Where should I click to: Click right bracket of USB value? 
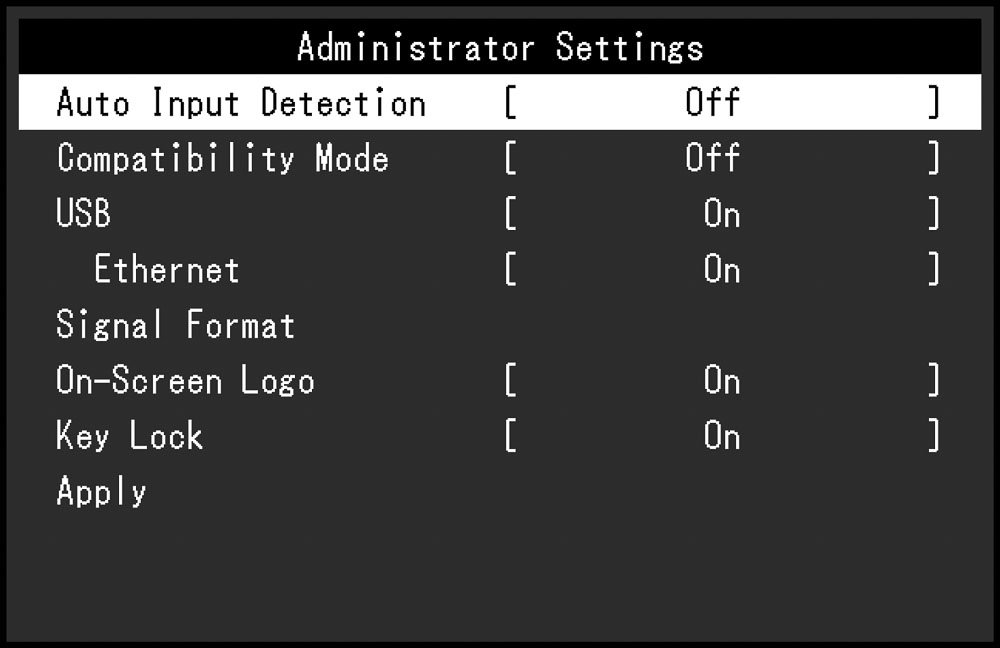pos(934,213)
